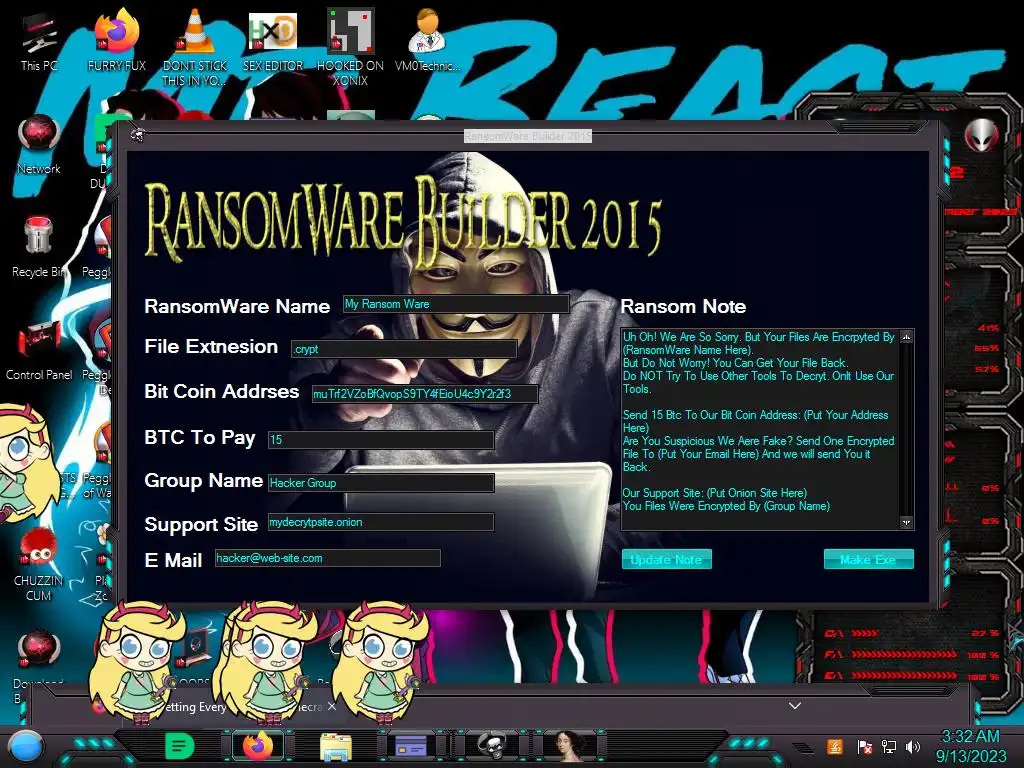
Task: Click the E Mail input field
Action: click(x=328, y=558)
